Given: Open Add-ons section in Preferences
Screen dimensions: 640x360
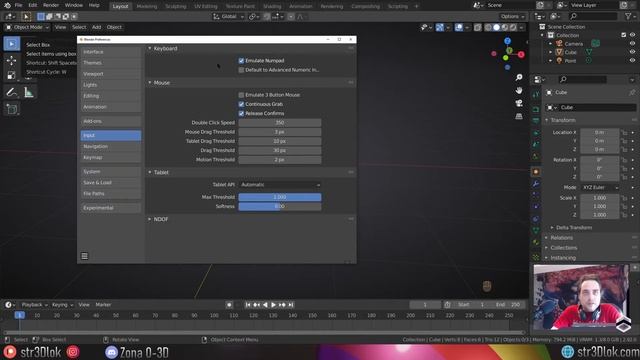Looking at the screenshot, I should tap(111, 121).
